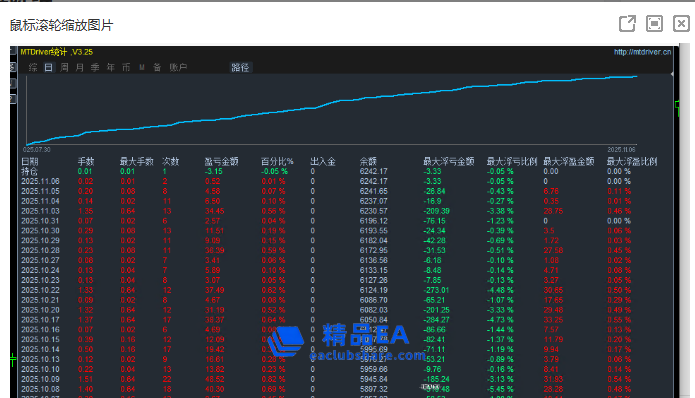Click the 最大浮亏金额 column header
Image resolution: width=695 pixels, height=398 pixels.
[x=449, y=161]
